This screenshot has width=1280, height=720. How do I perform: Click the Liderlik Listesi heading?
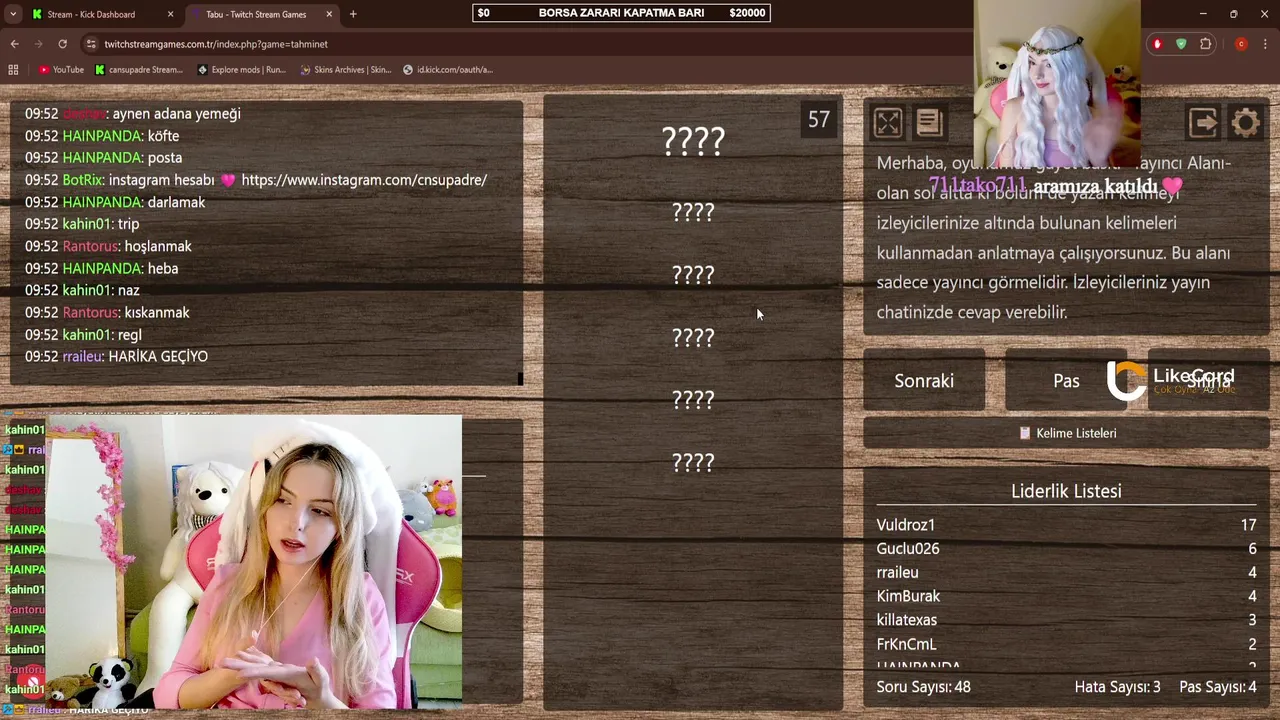click(1066, 491)
